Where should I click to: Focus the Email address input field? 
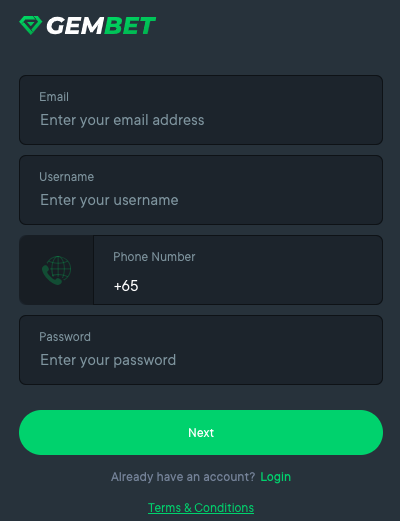pyautogui.click(x=201, y=110)
